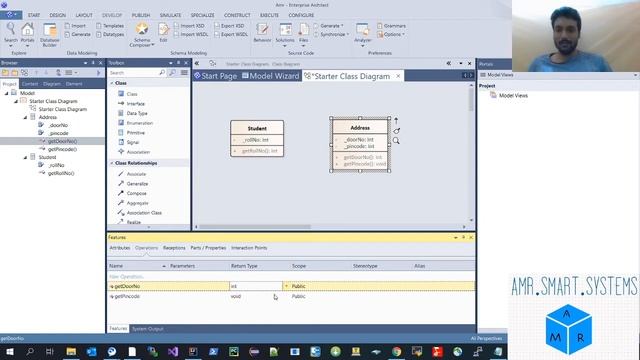Open the Search tool in the ribbon

(11, 33)
